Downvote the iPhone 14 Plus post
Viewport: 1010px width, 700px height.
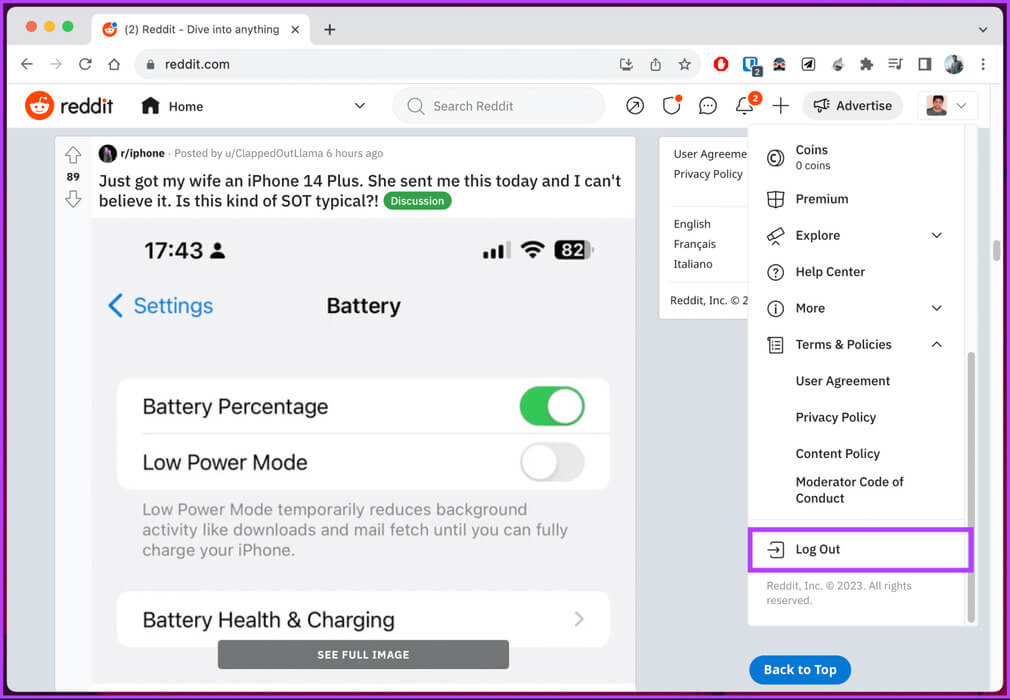pyautogui.click(x=73, y=199)
